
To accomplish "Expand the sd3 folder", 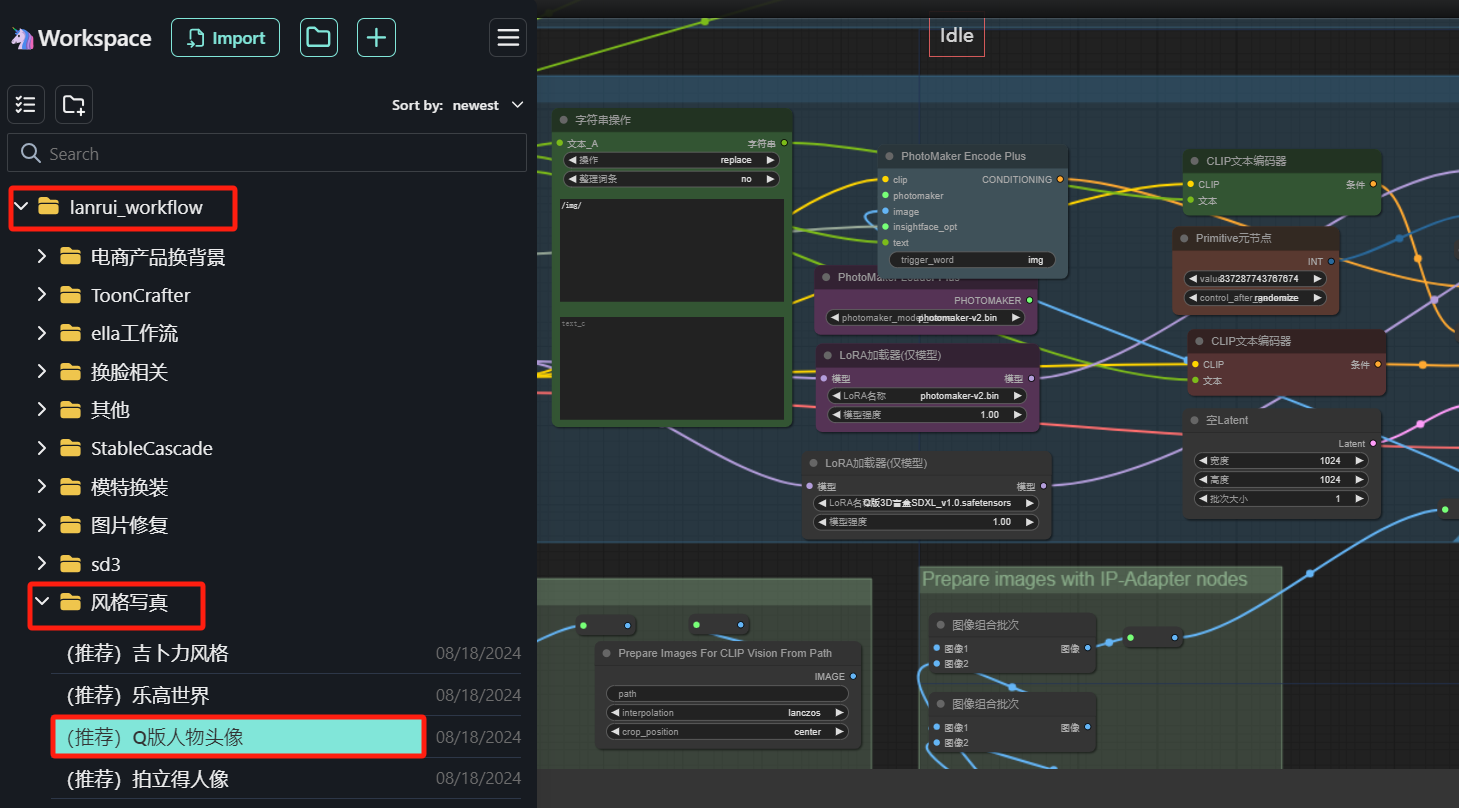I will 42,564.
